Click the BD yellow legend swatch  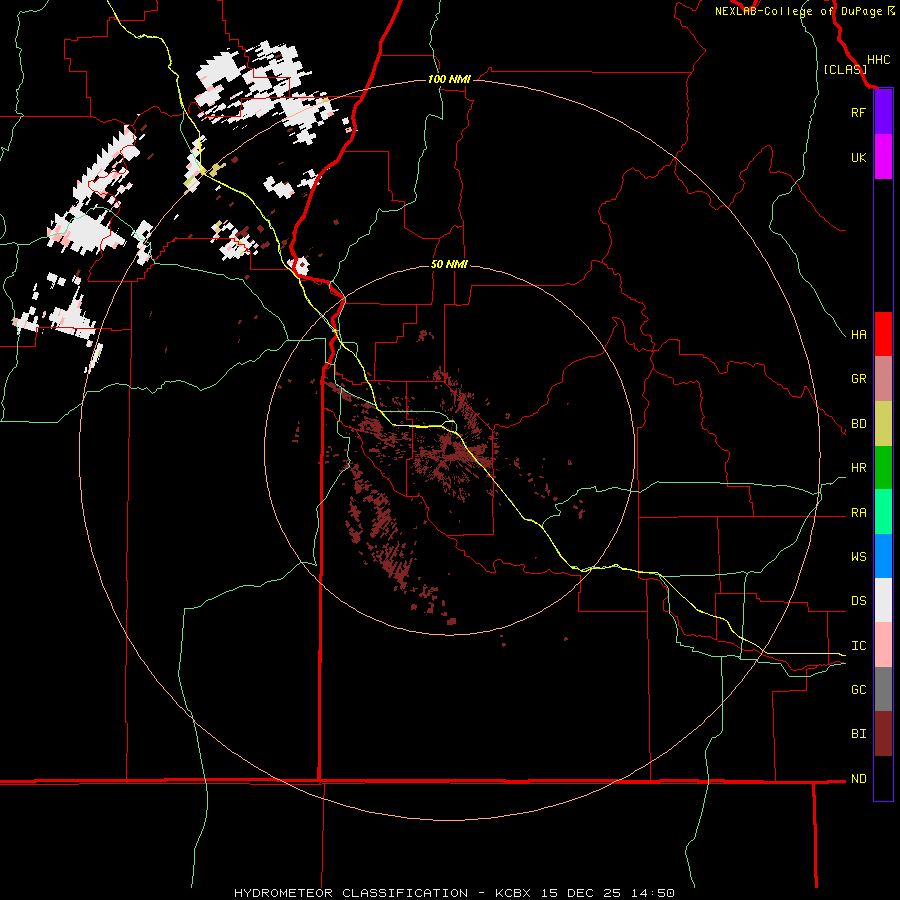883,424
